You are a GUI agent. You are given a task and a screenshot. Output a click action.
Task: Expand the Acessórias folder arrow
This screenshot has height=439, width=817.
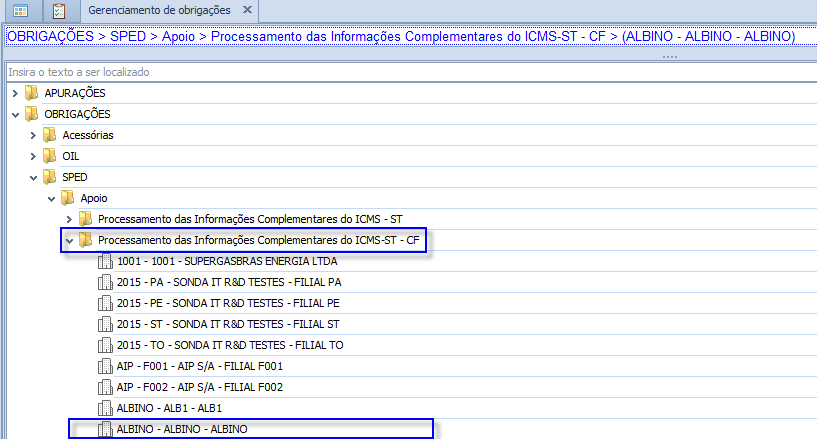tap(32, 135)
